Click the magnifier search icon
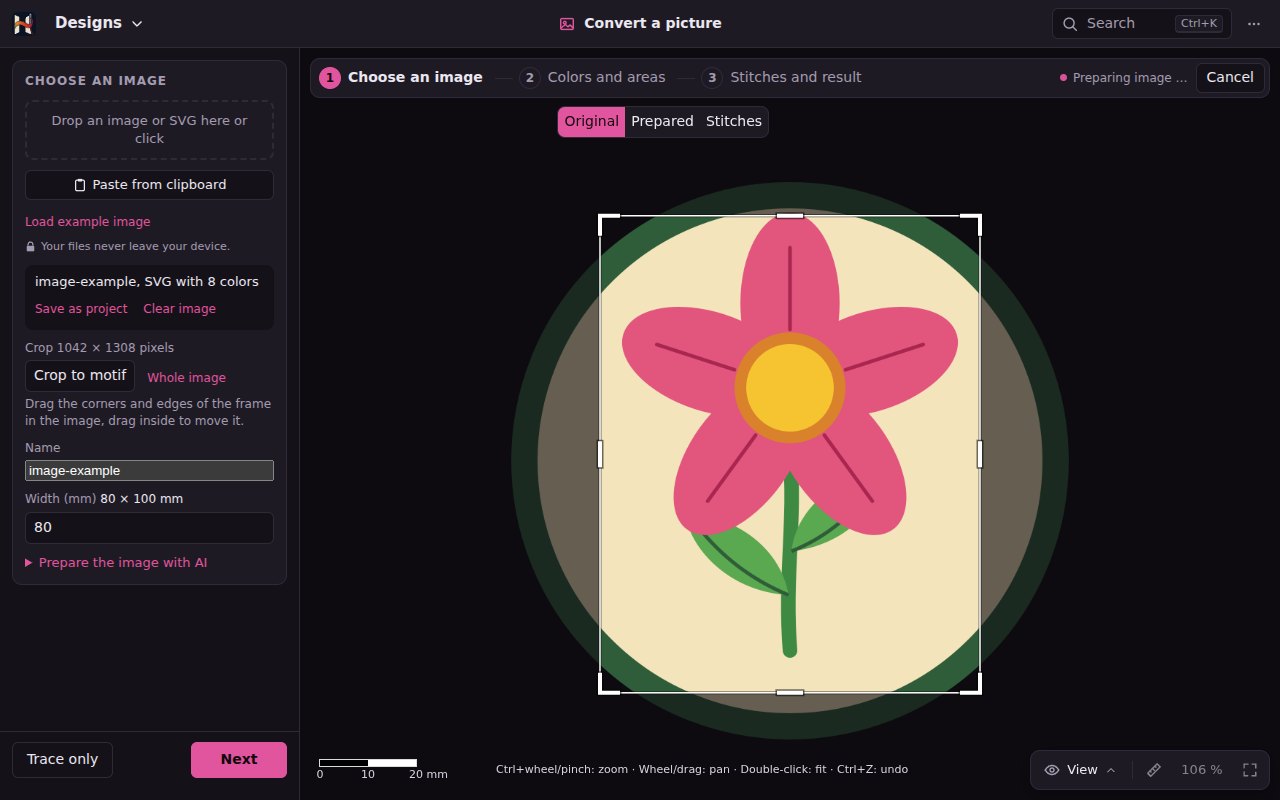The height and width of the screenshot is (800, 1280). pyautogui.click(x=1070, y=23)
